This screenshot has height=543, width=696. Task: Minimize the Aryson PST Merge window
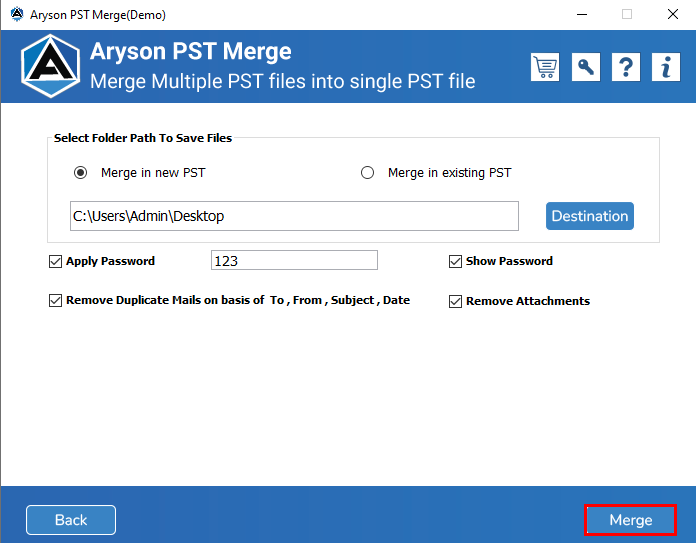(x=582, y=14)
